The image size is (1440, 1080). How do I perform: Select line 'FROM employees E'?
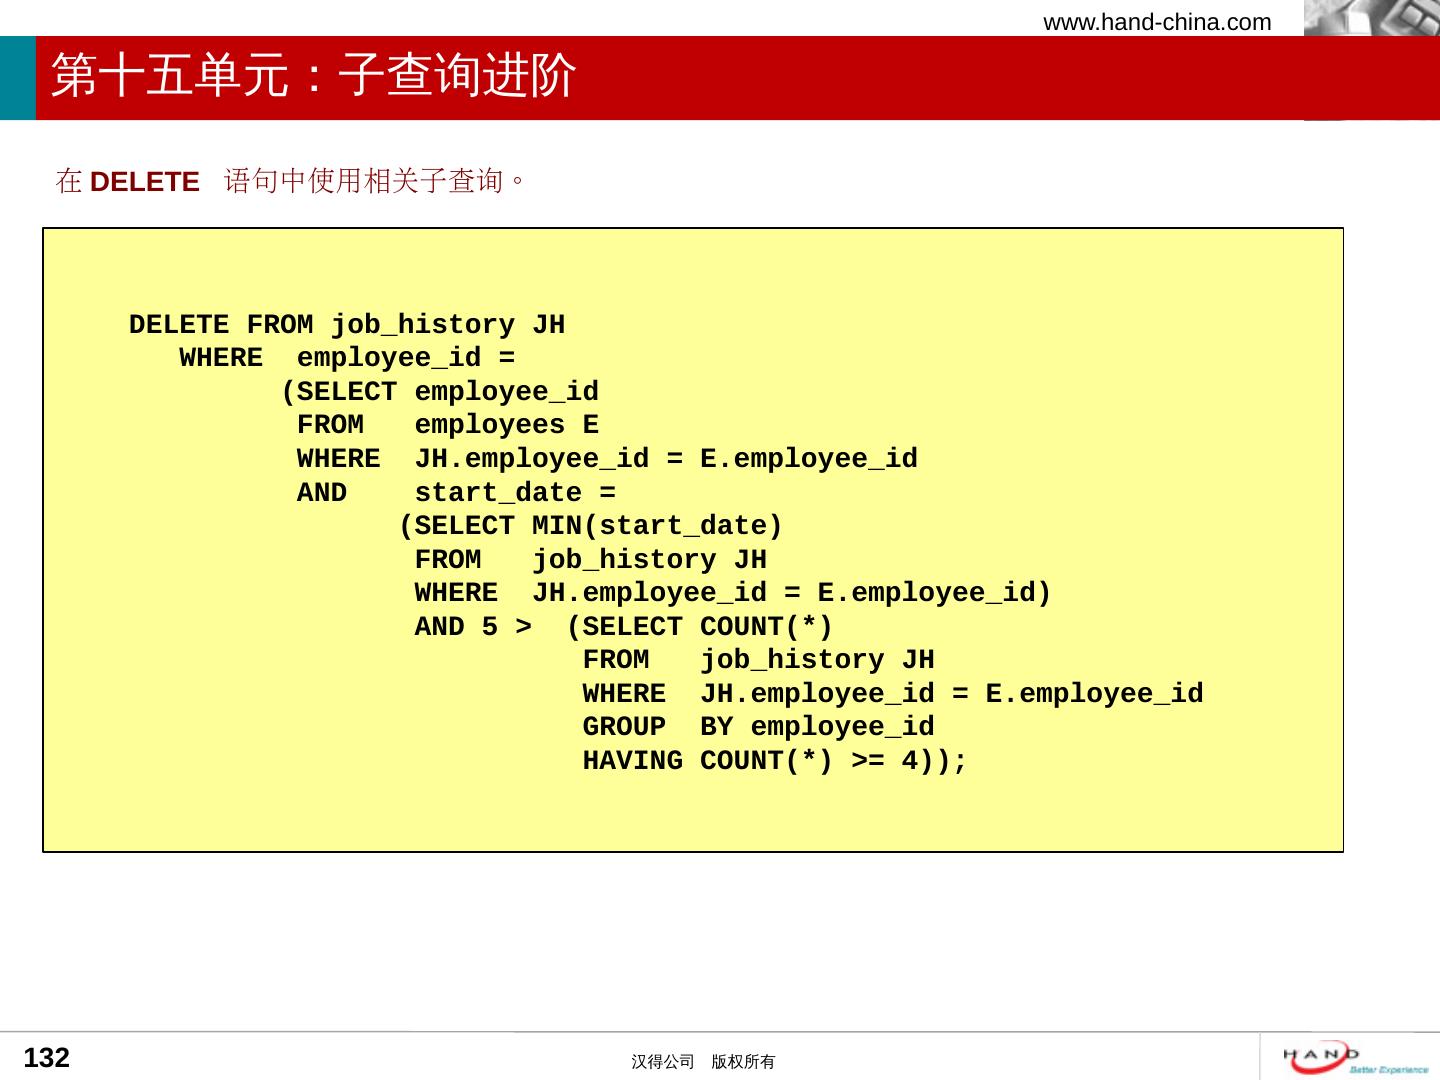448,425
